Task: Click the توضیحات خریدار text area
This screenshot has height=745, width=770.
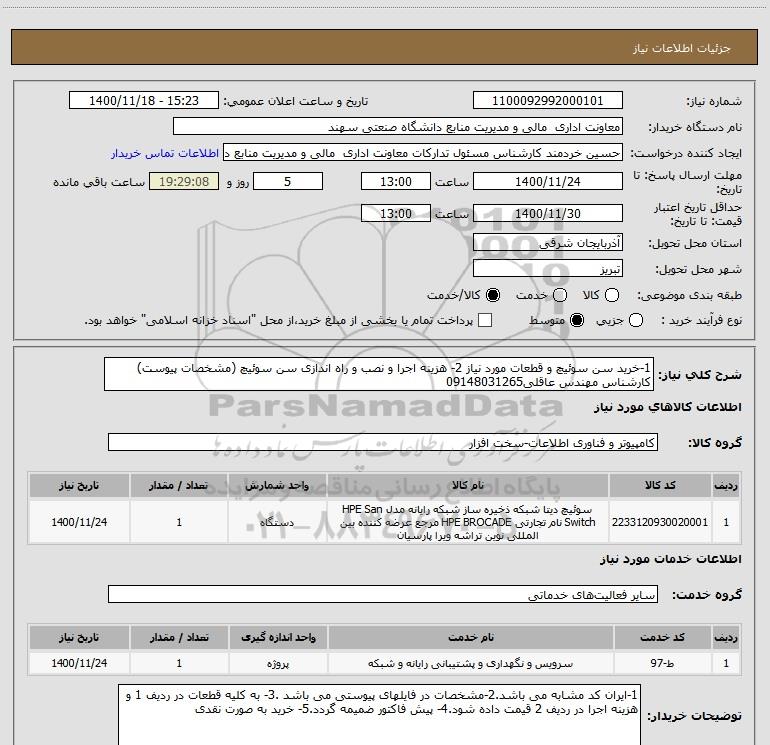Action: (380, 715)
